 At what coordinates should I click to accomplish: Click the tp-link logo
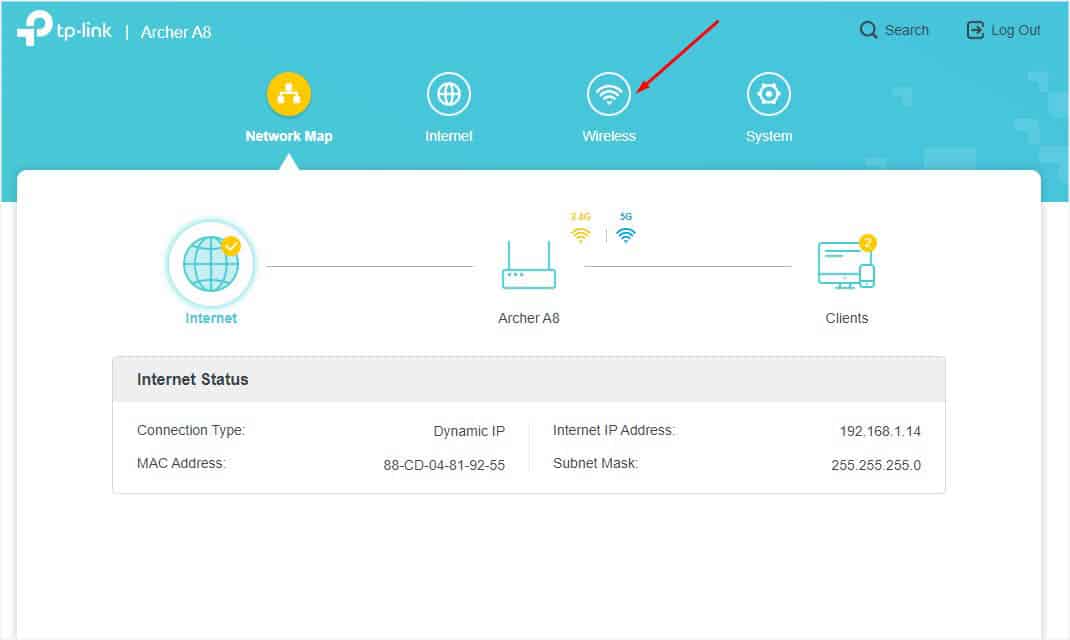[x=64, y=29]
